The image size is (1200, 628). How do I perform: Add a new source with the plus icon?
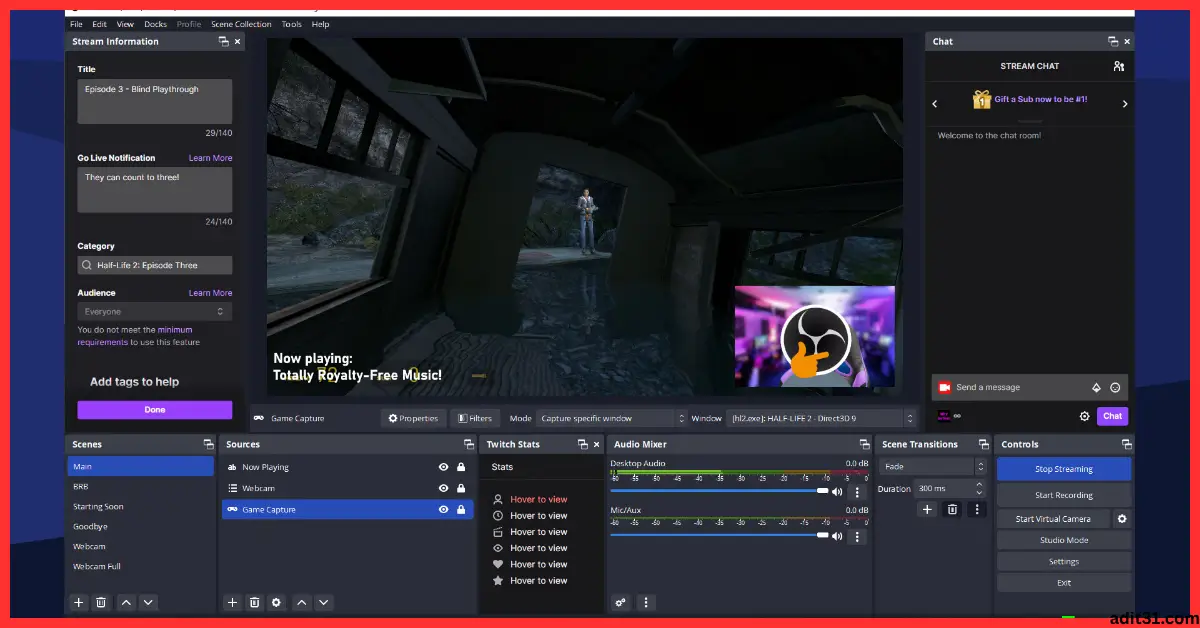pos(233,602)
